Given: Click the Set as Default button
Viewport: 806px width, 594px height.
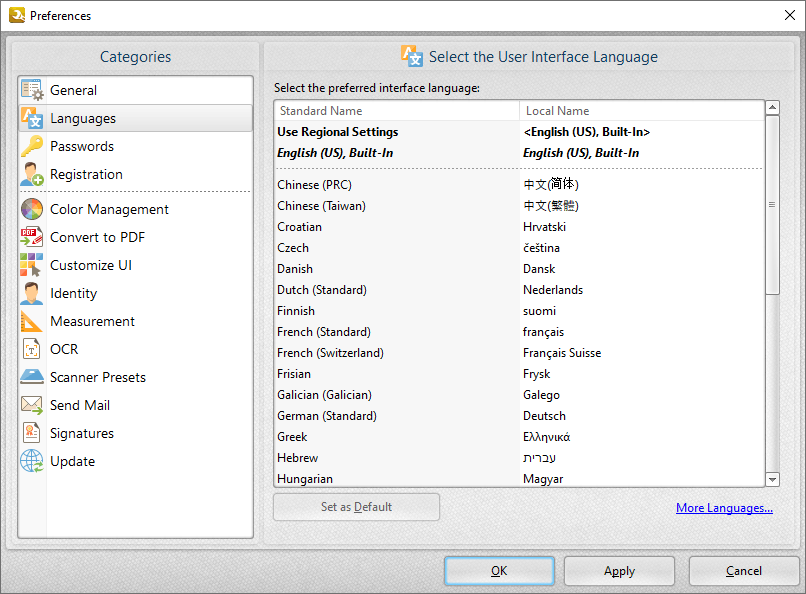Looking at the screenshot, I should coord(356,507).
